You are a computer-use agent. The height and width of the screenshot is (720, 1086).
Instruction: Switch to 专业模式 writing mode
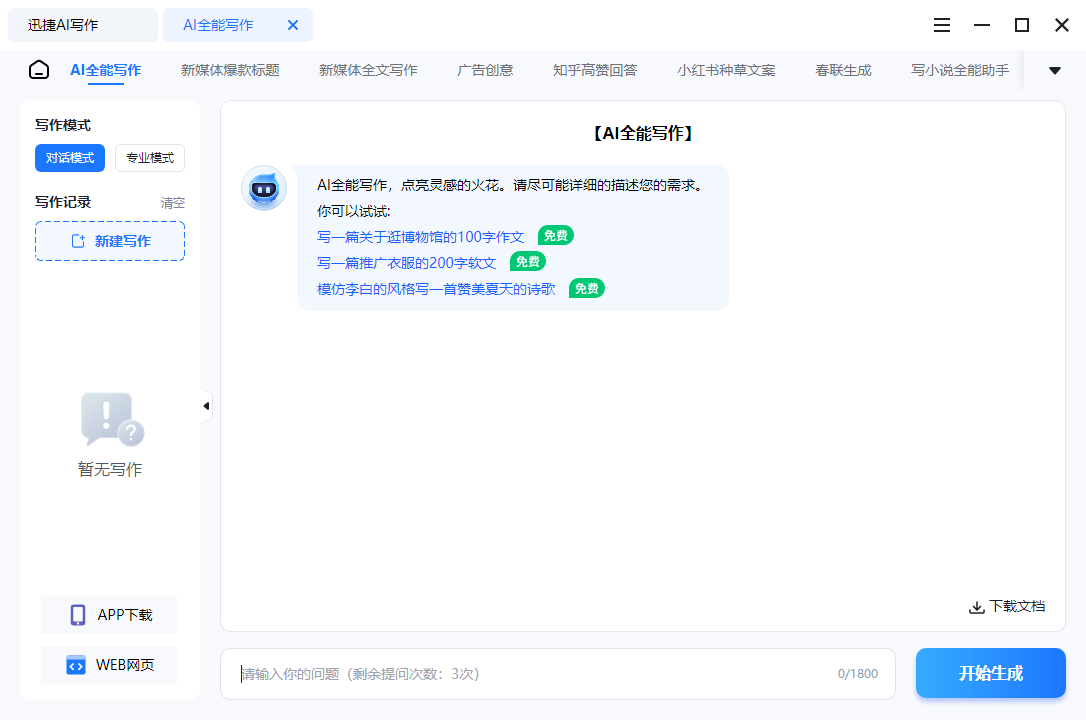149,157
